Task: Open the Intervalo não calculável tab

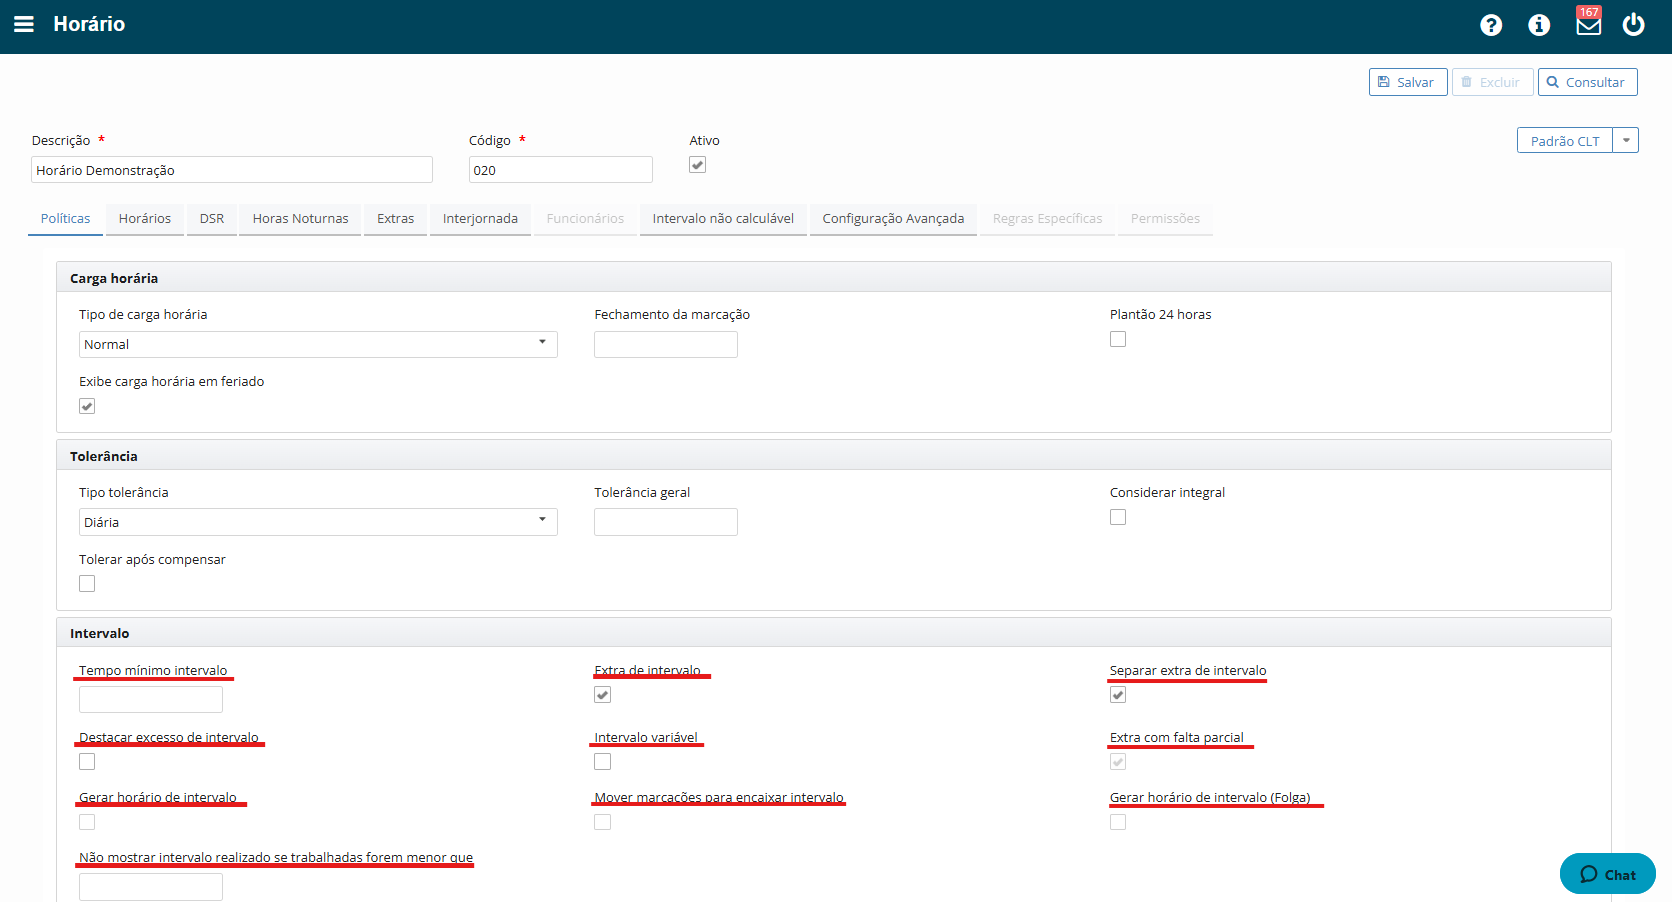Action: (723, 219)
